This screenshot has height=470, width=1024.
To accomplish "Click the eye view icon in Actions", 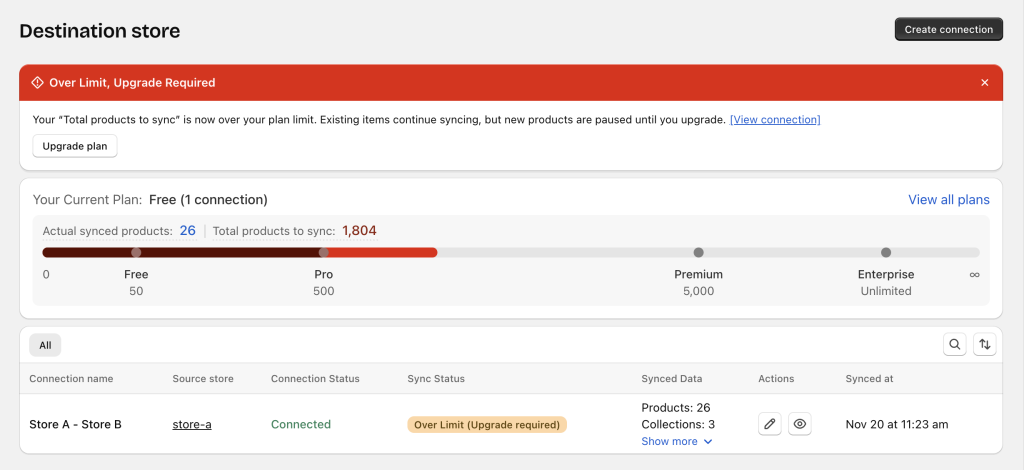I will pos(799,424).
